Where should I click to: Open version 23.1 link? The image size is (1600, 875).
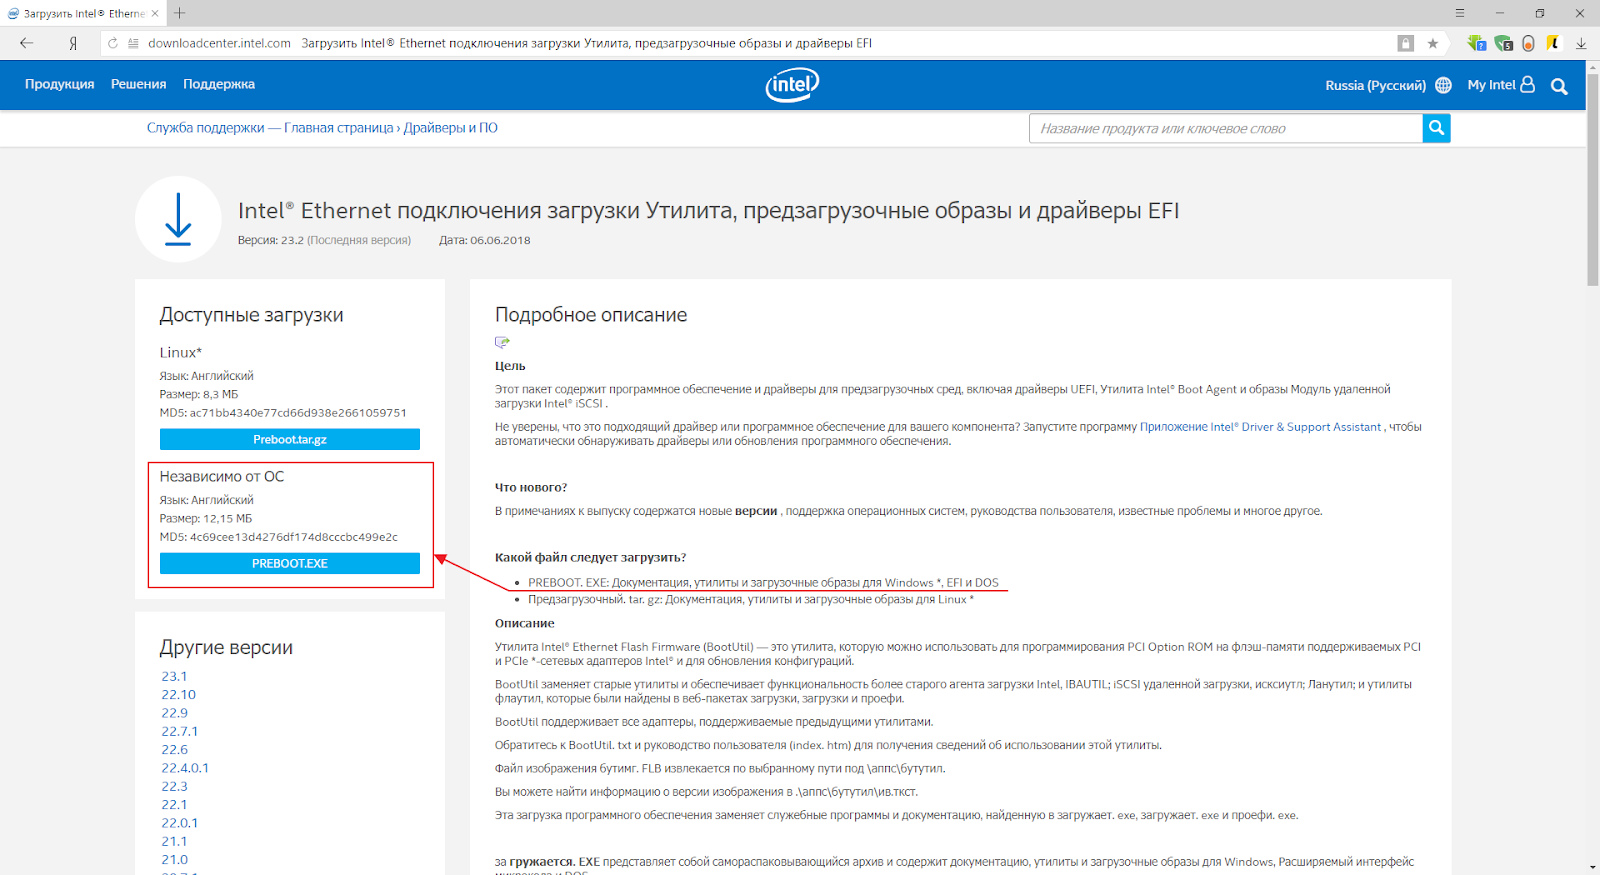click(174, 676)
